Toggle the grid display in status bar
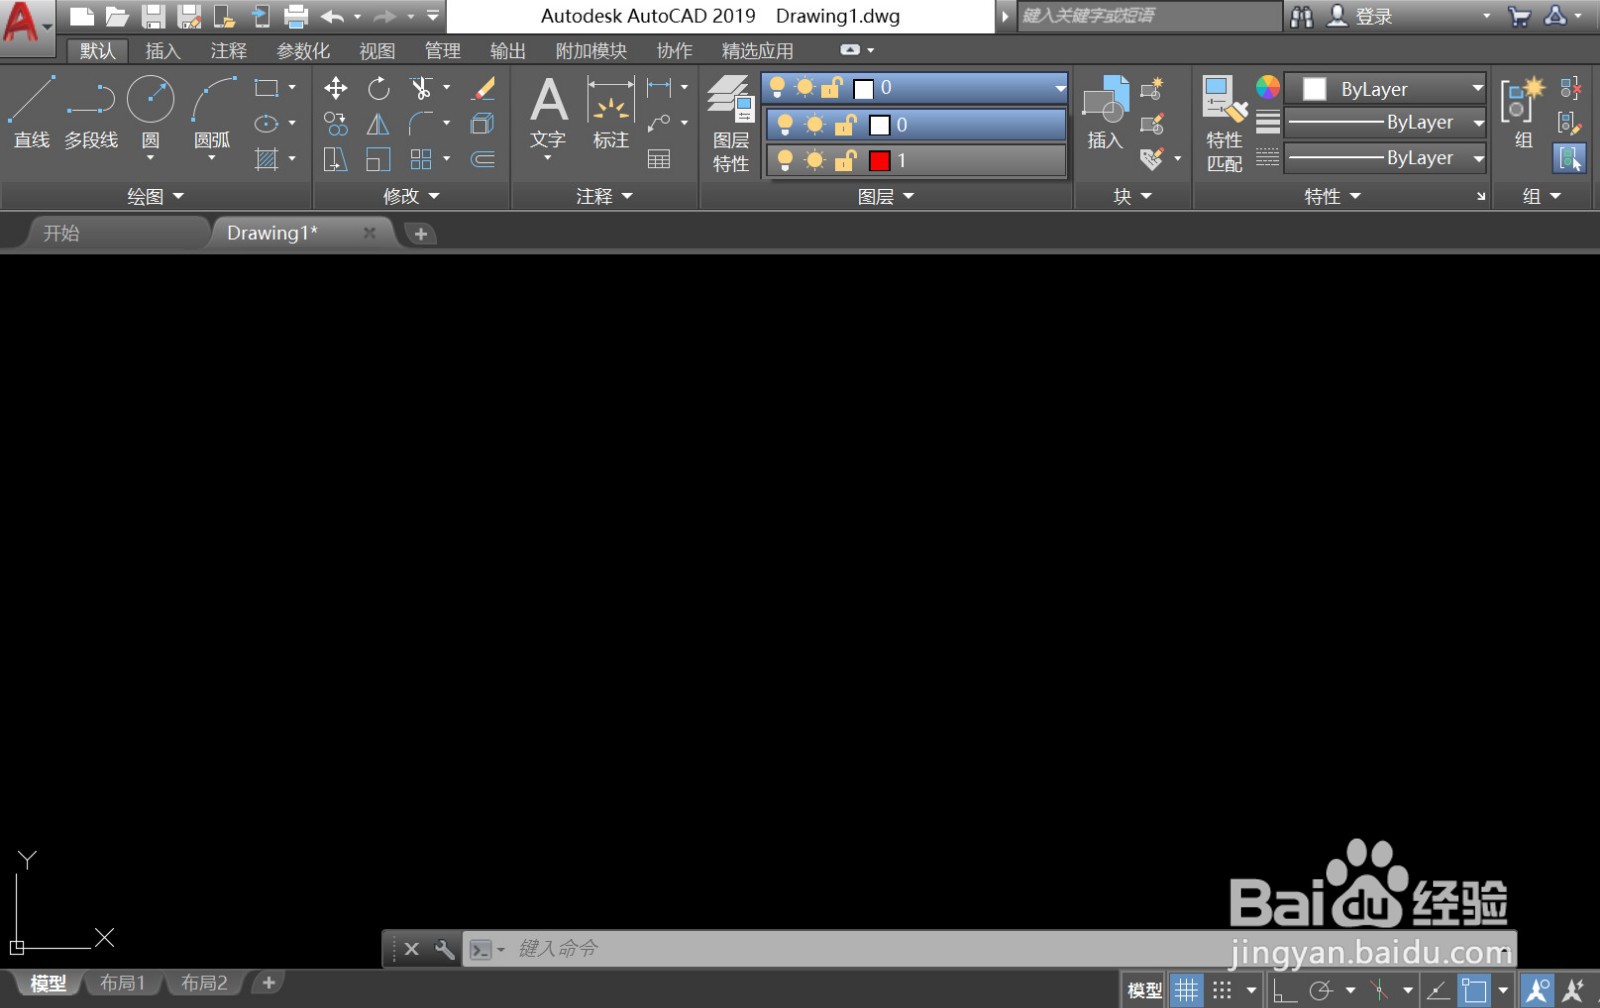This screenshot has width=1600, height=1008. tap(1186, 990)
